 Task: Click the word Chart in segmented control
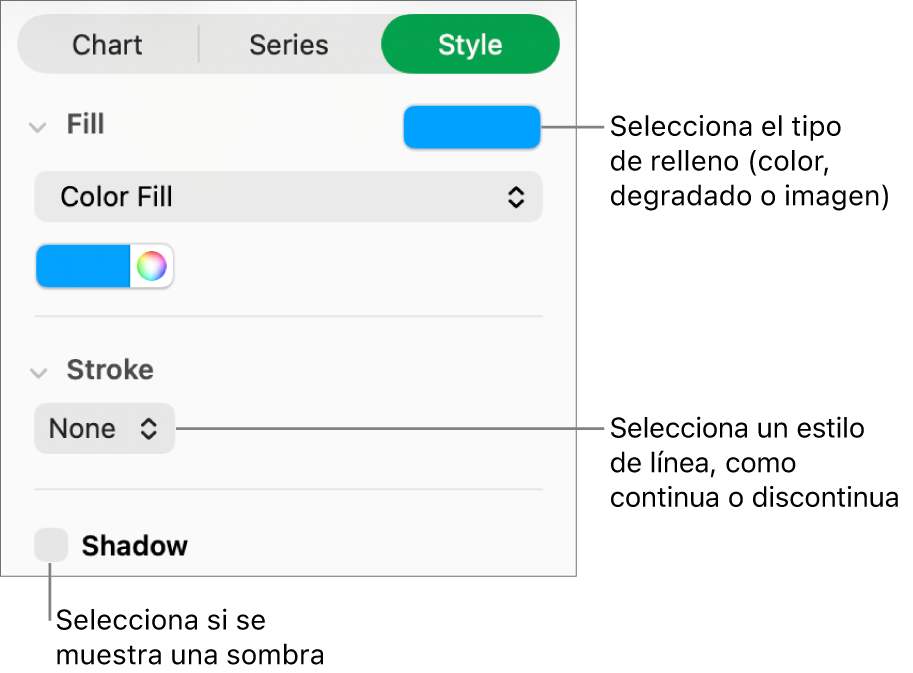pos(108,45)
